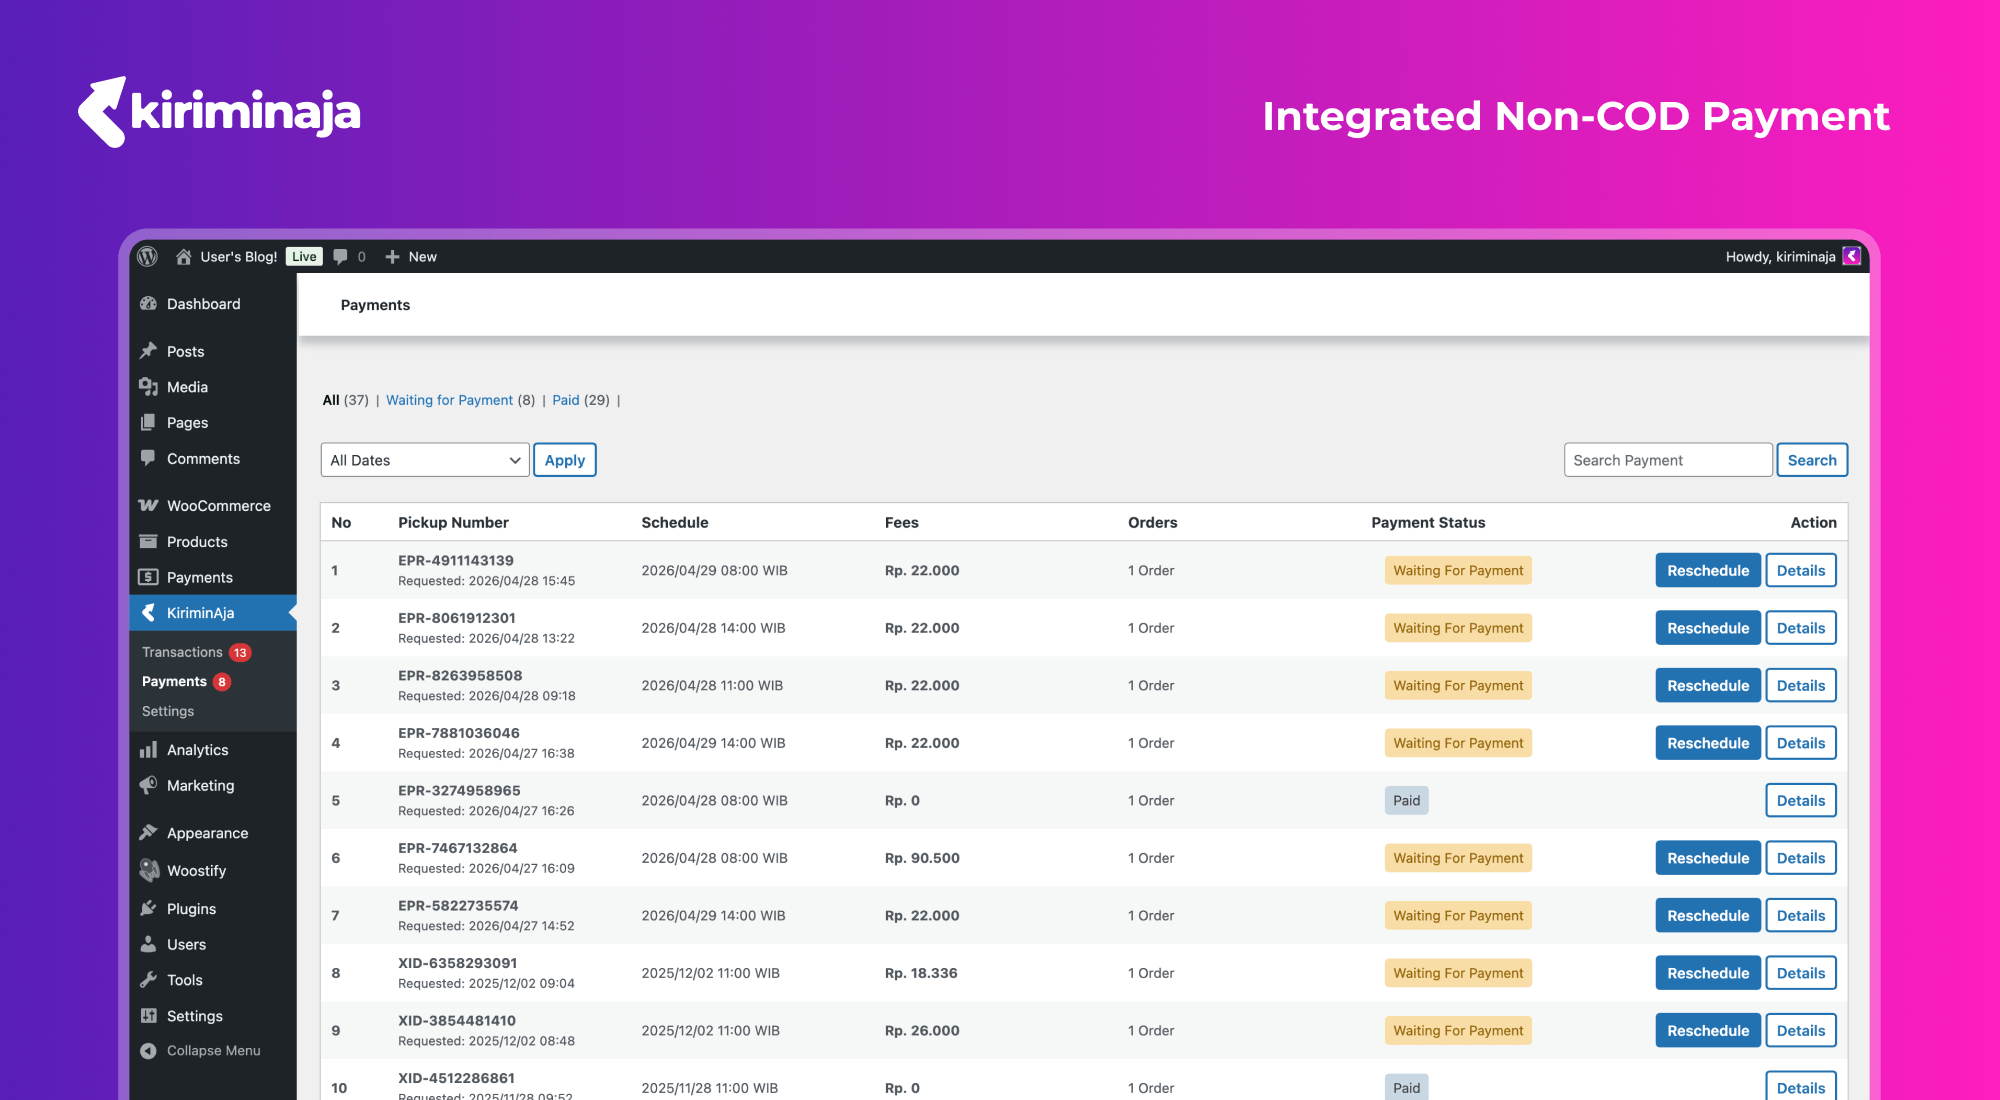Click the Marketing megaphone icon
The image size is (2000, 1100).
click(x=149, y=786)
